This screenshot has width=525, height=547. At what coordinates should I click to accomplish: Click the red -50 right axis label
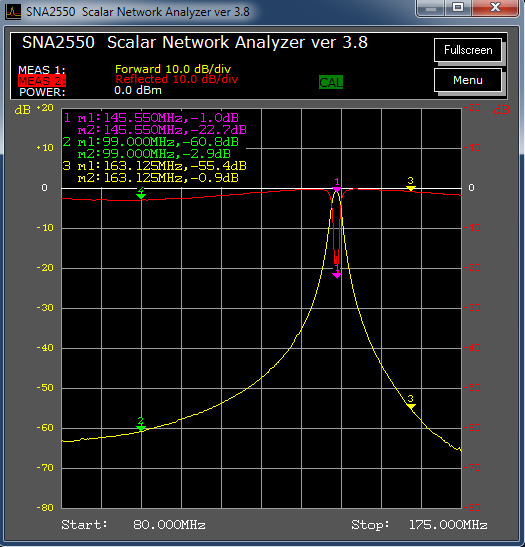(x=472, y=388)
